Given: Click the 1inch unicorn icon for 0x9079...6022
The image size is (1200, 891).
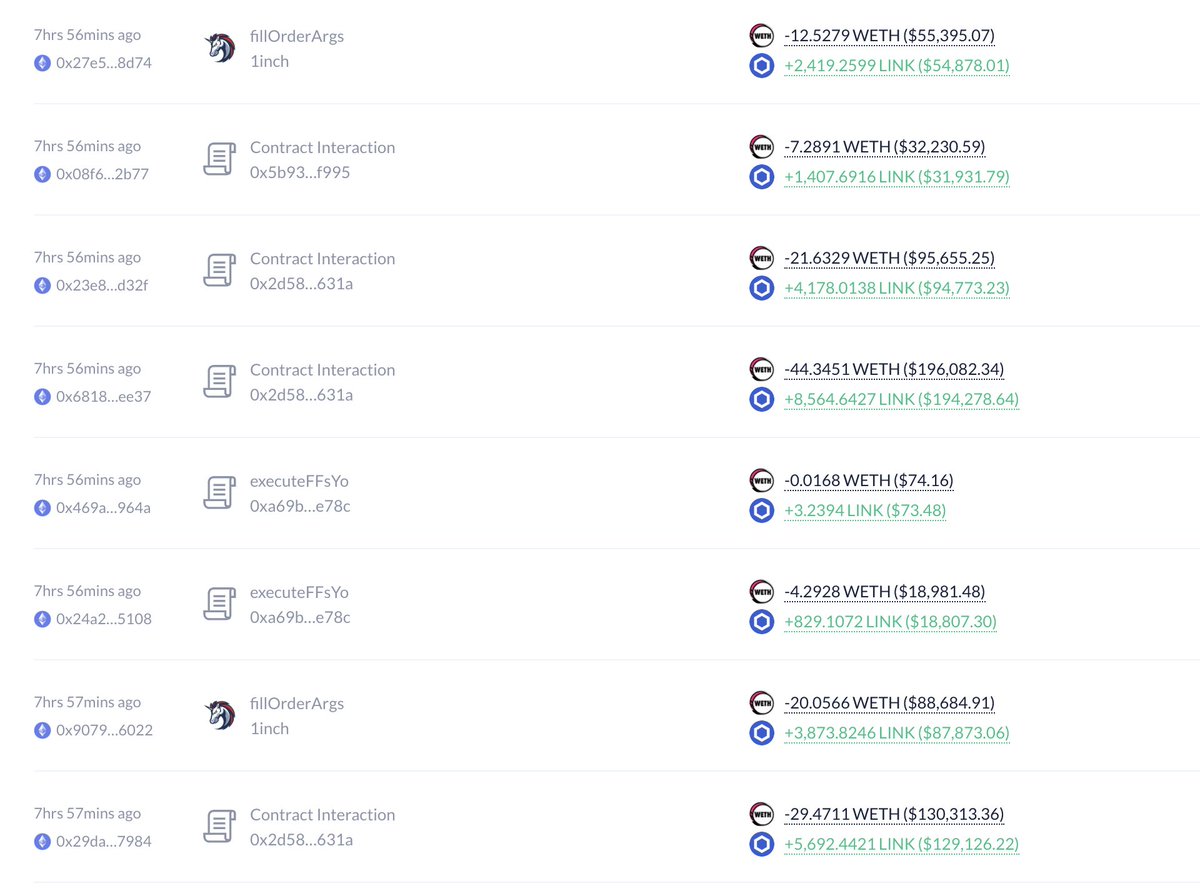Looking at the screenshot, I should tap(220, 715).
